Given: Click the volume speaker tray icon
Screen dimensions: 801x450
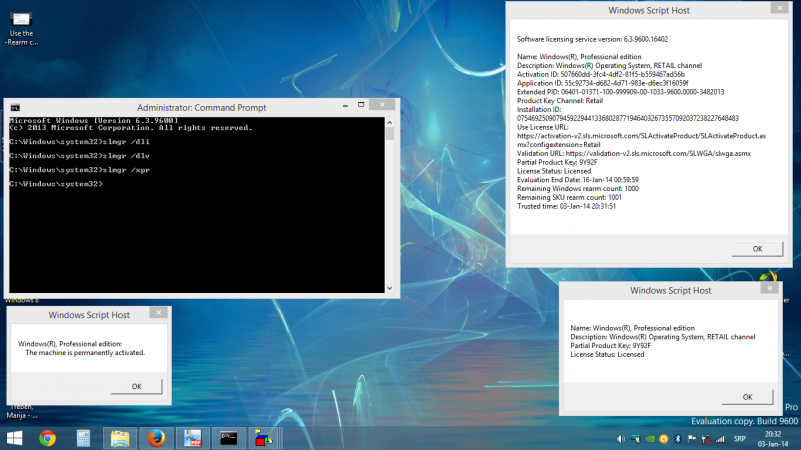Looking at the screenshot, I should point(621,439).
